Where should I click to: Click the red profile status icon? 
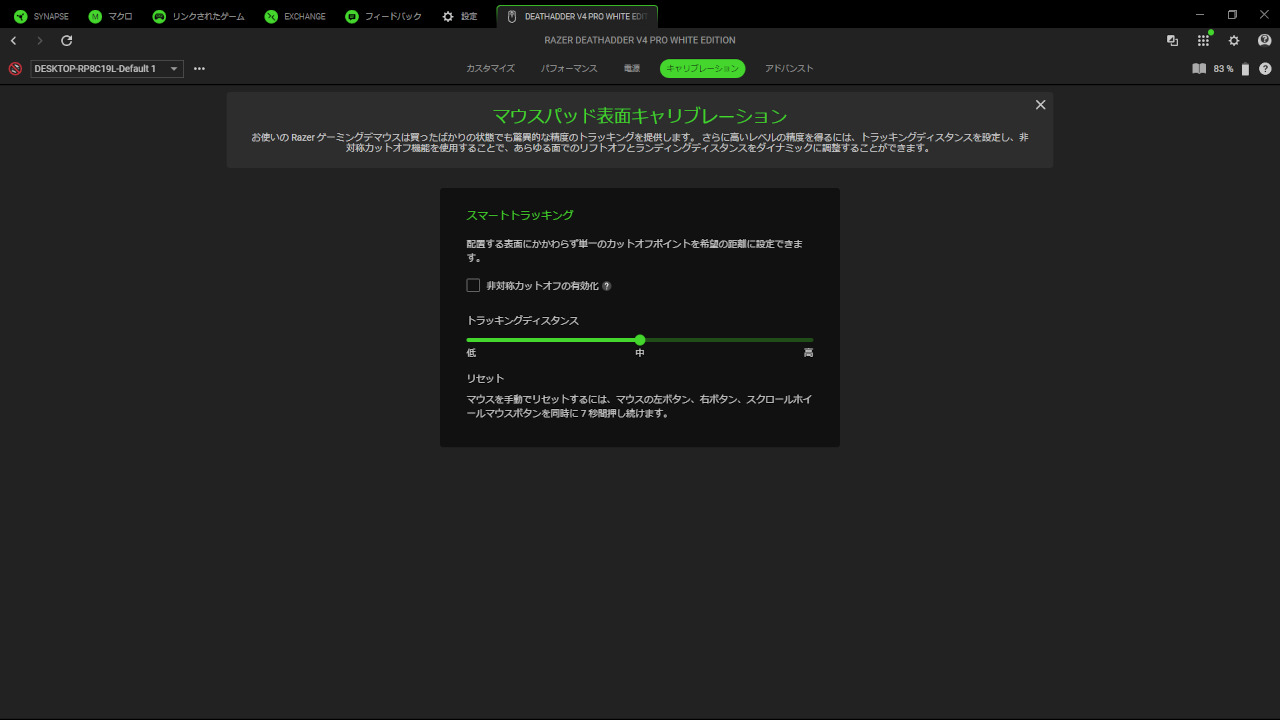click(x=15, y=69)
